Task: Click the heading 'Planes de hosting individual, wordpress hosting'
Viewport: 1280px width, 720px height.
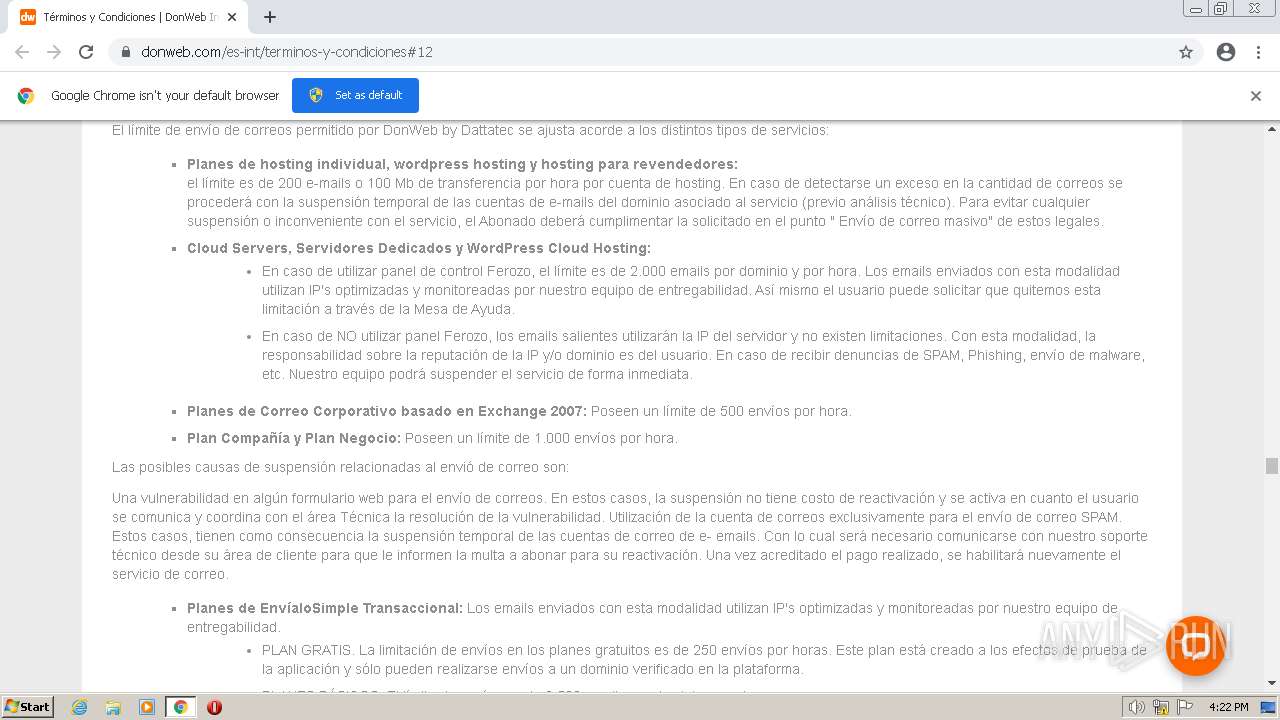Action: click(x=462, y=164)
